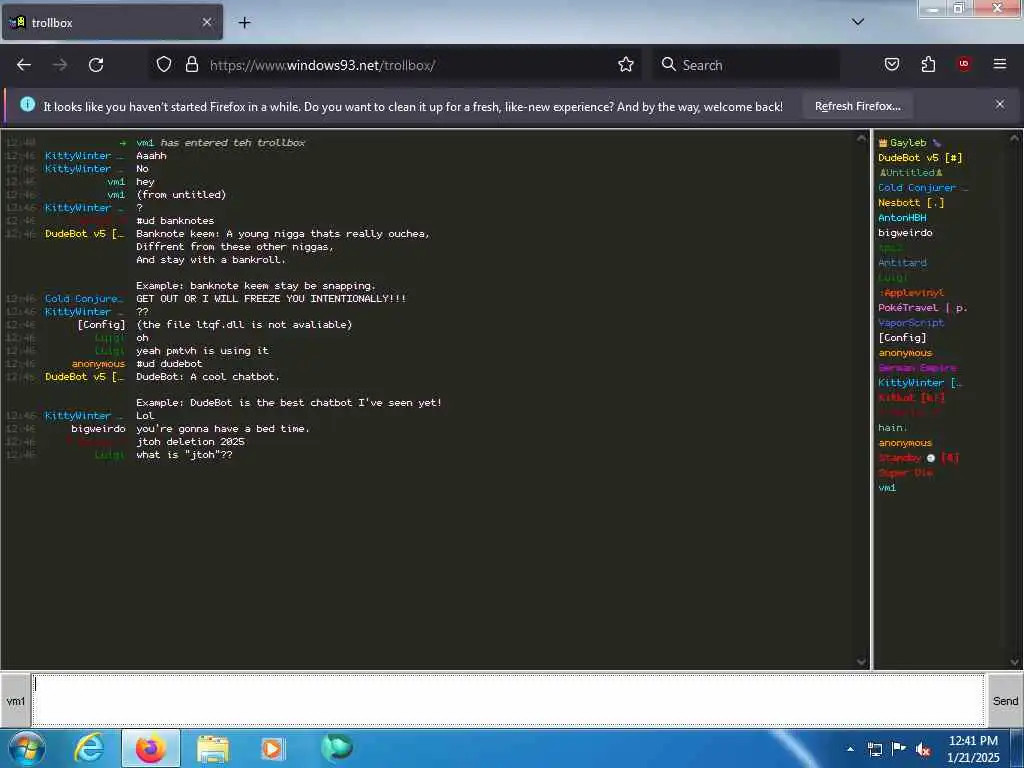Viewport: 1024px width, 768px height.
Task: Open the Action Center flag icon
Action: tap(899, 749)
